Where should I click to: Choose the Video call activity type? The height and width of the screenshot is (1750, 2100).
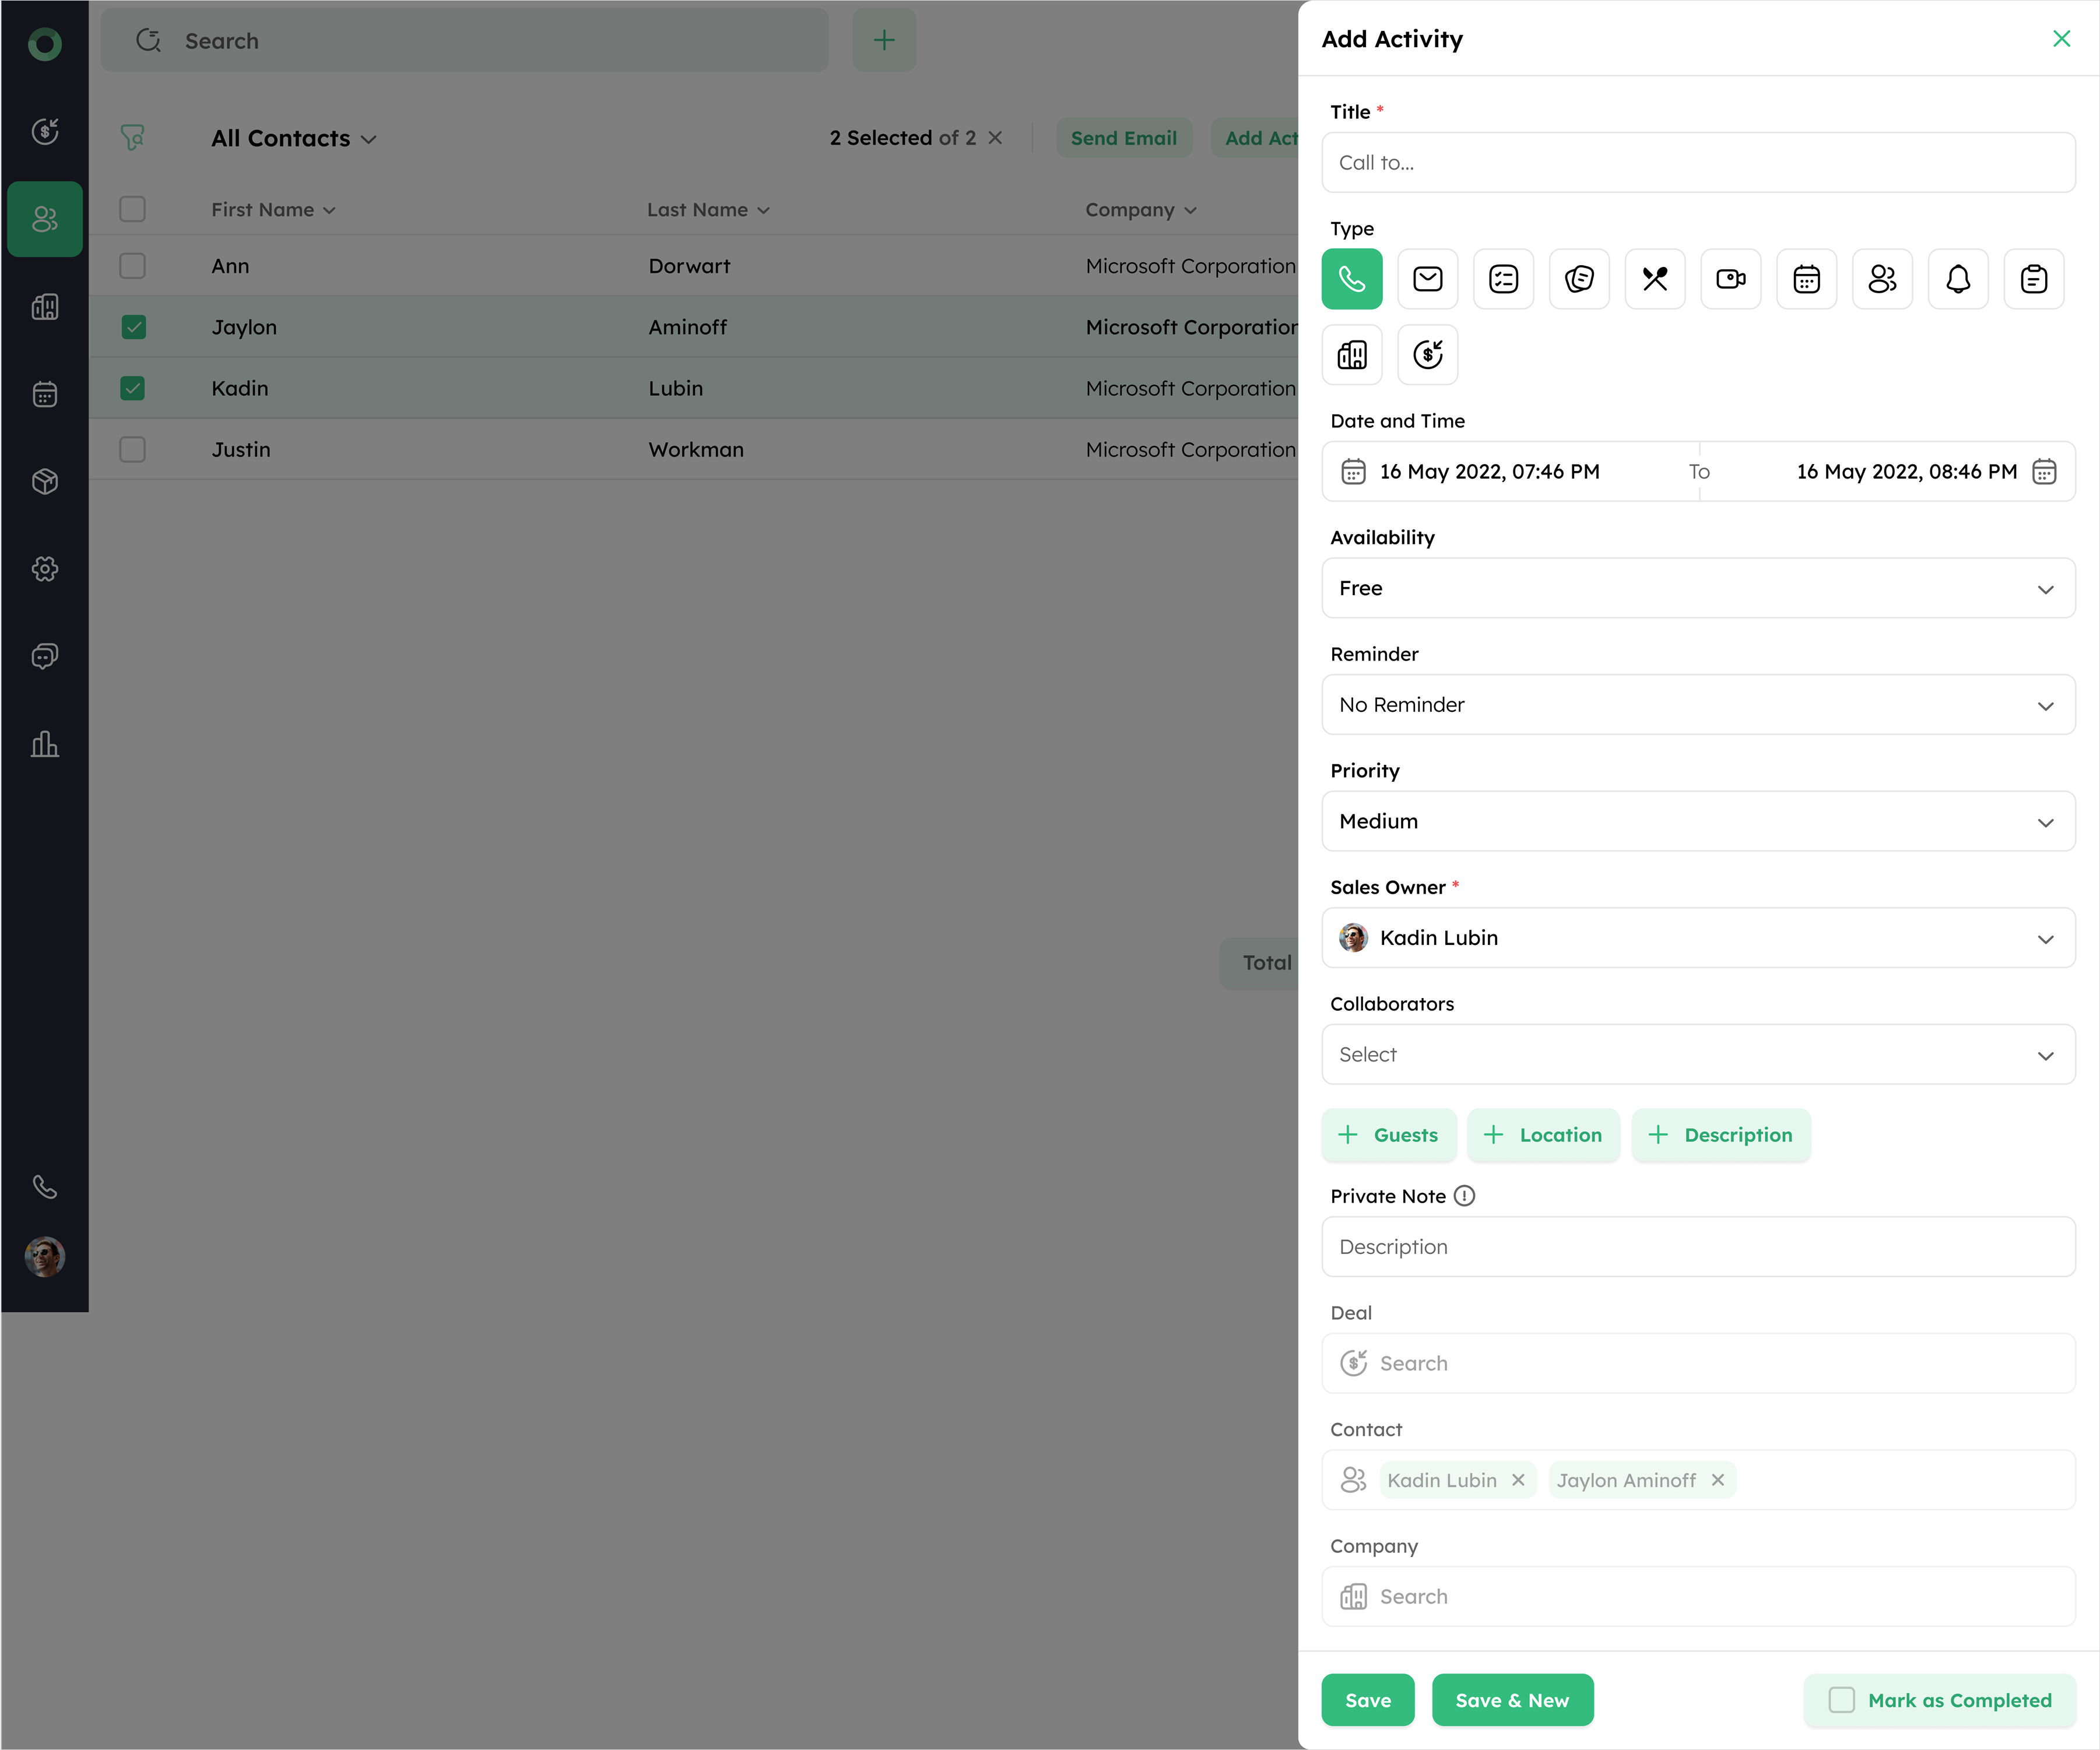[1730, 279]
